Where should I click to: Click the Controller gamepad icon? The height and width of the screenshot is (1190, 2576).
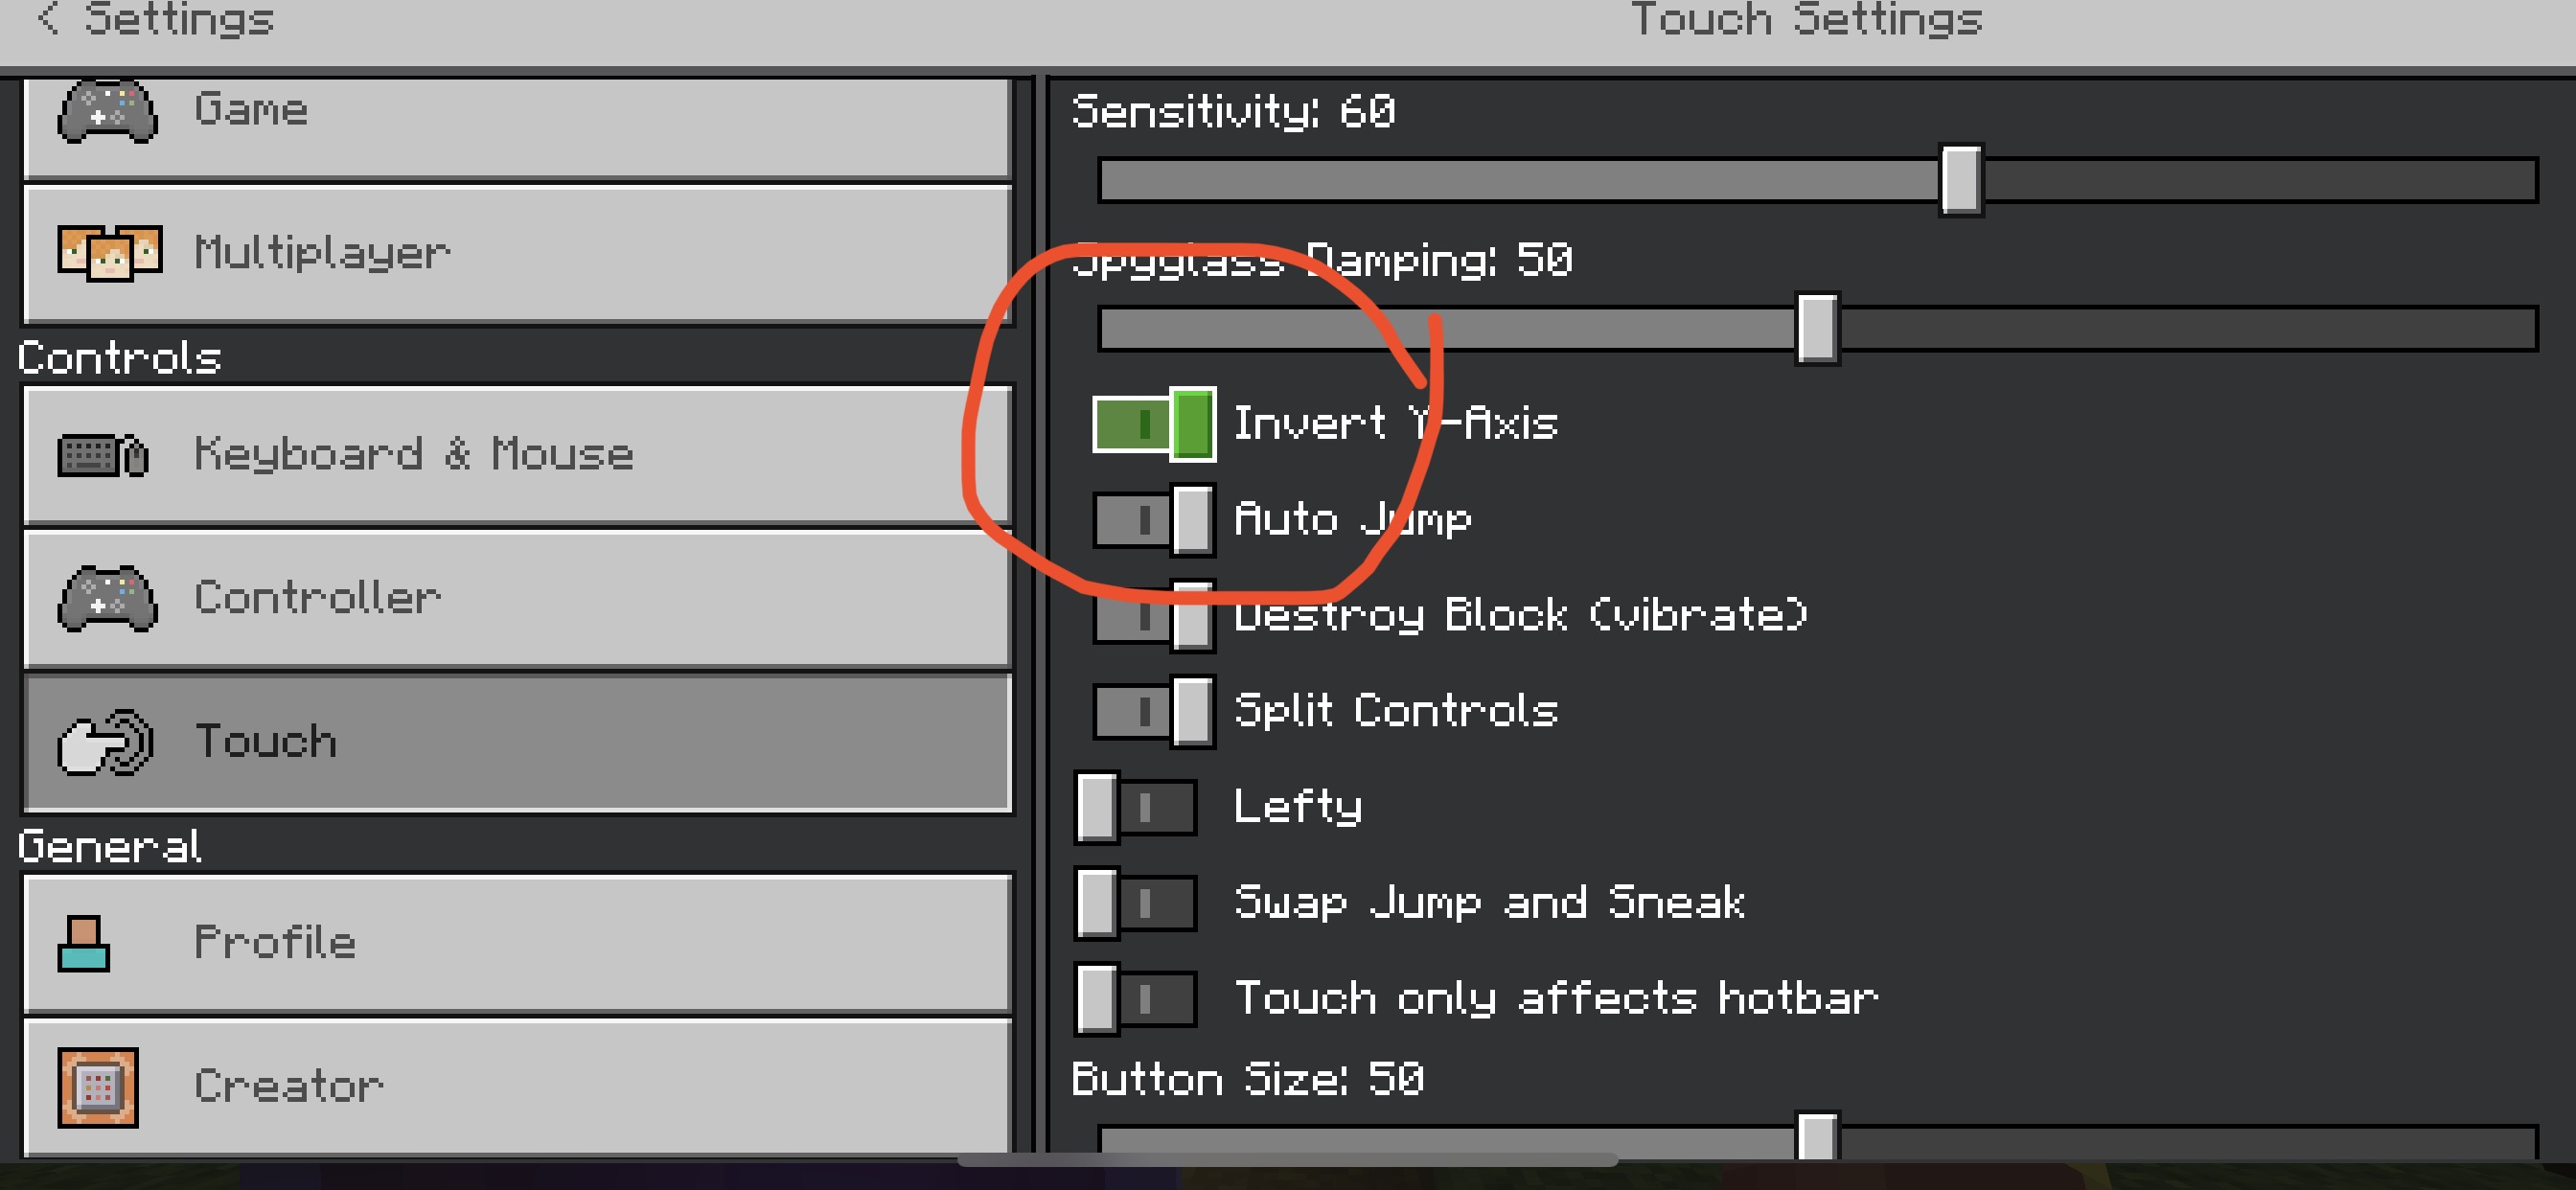click(107, 598)
